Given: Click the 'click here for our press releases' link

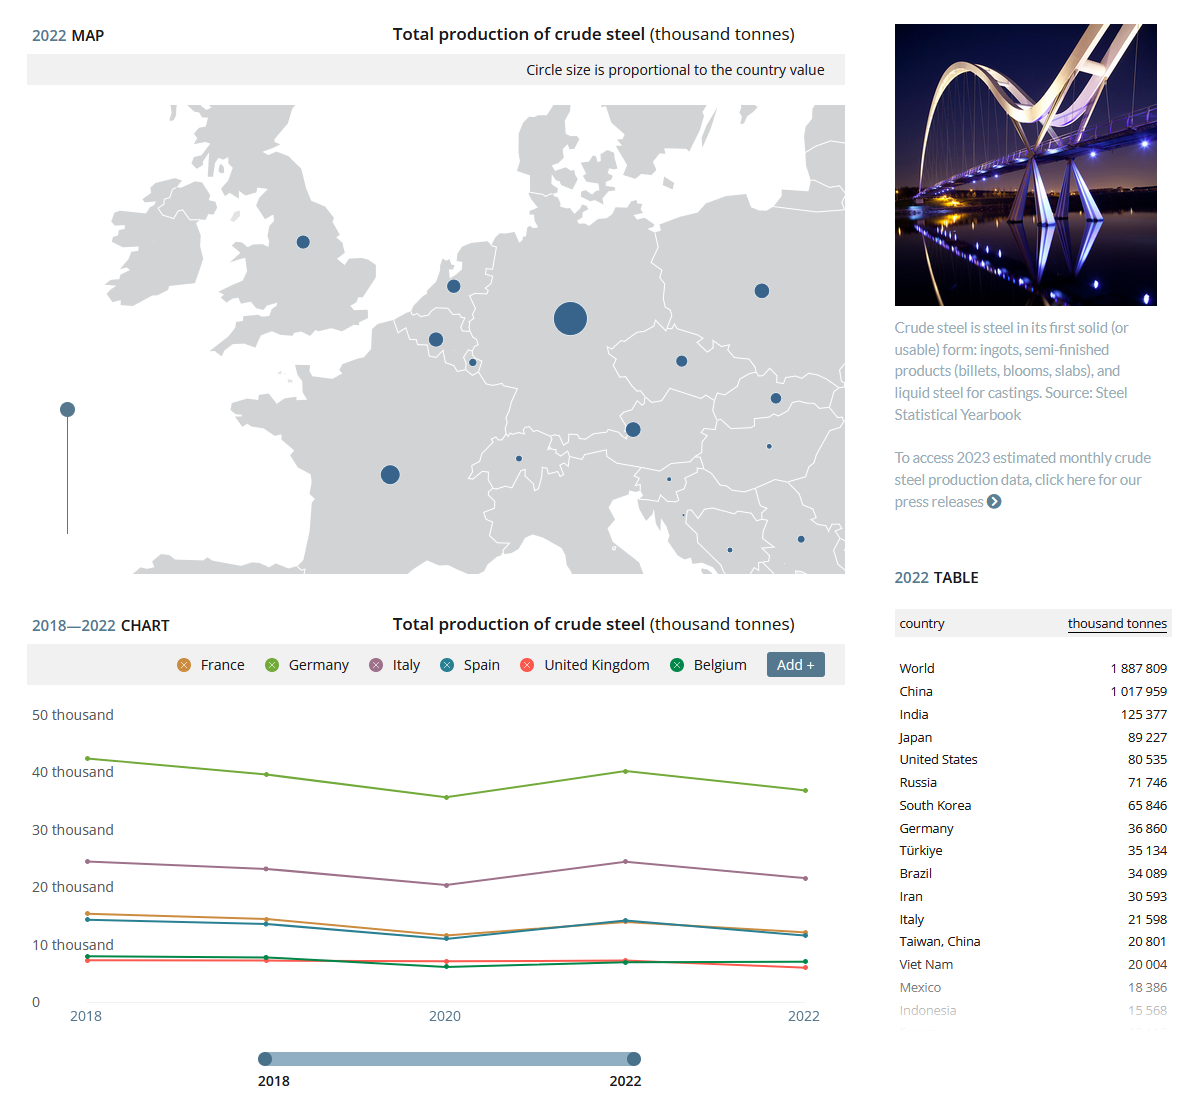Looking at the screenshot, I should [1017, 490].
